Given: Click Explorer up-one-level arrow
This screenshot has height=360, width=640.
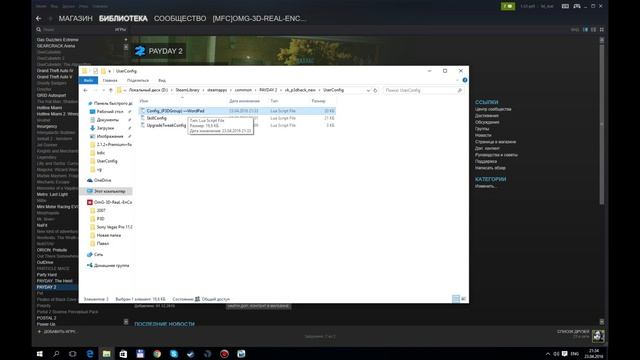Looking at the screenshot, I should 111,90.
